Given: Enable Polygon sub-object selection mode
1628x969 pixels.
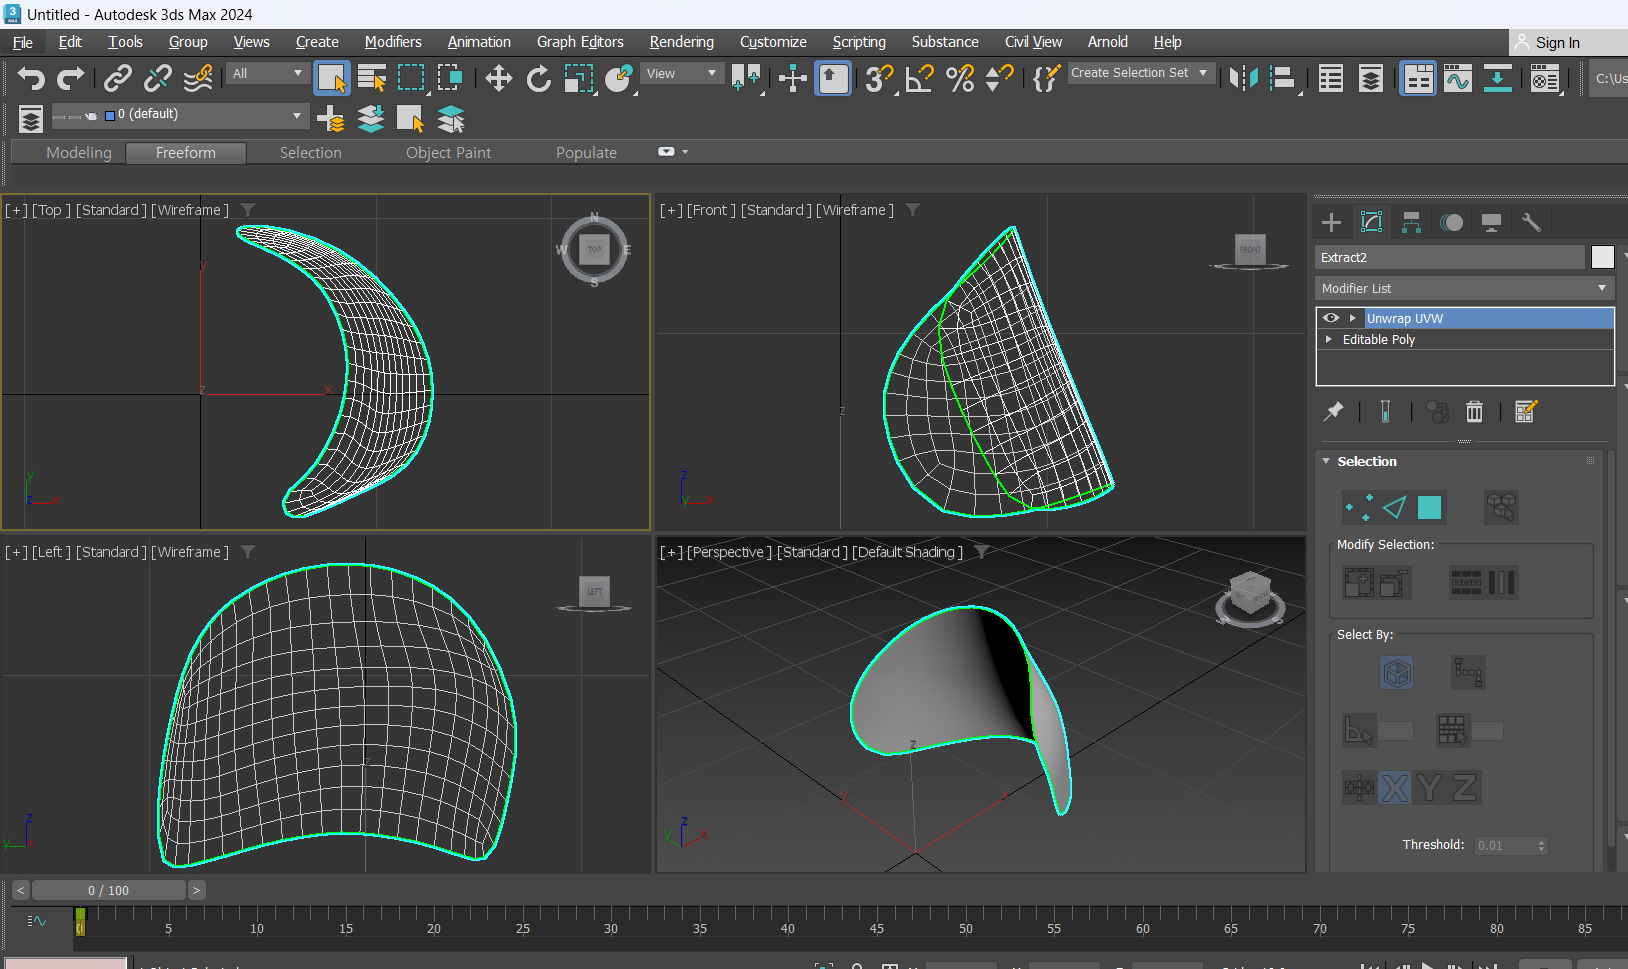Looking at the screenshot, I should click(x=1430, y=508).
